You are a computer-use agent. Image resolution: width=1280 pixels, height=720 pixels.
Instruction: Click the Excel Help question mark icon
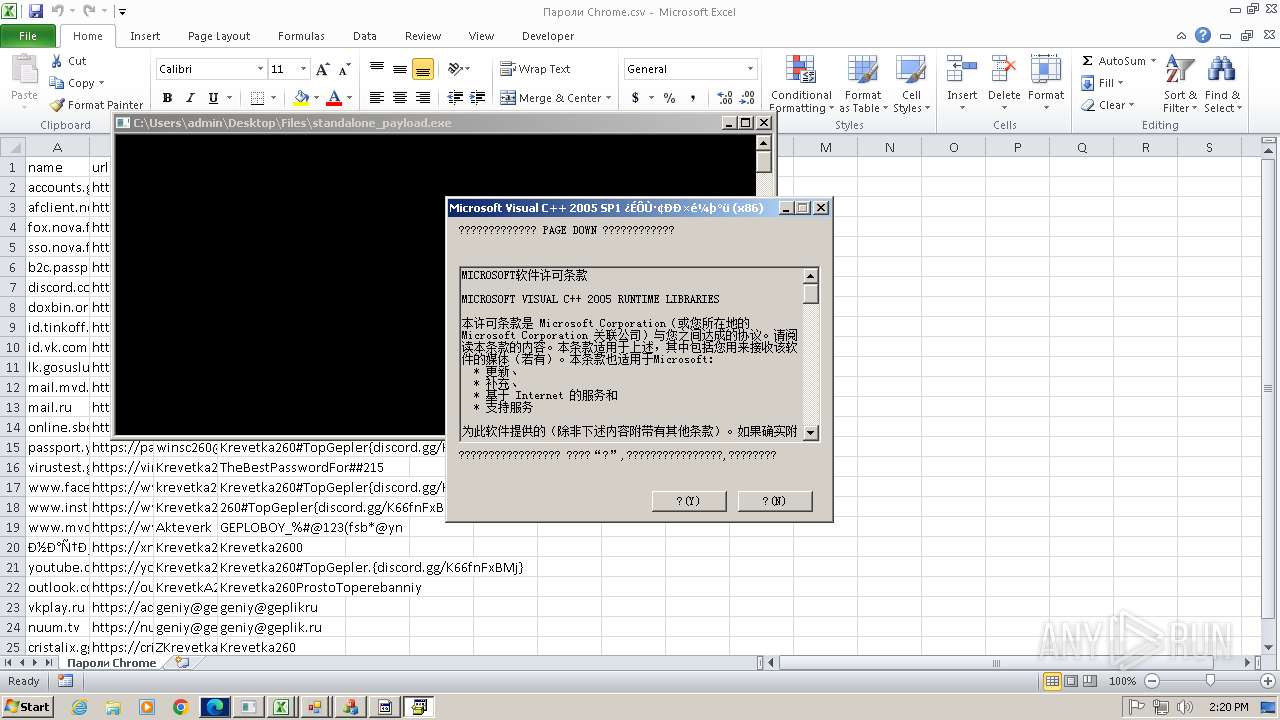(x=1203, y=36)
